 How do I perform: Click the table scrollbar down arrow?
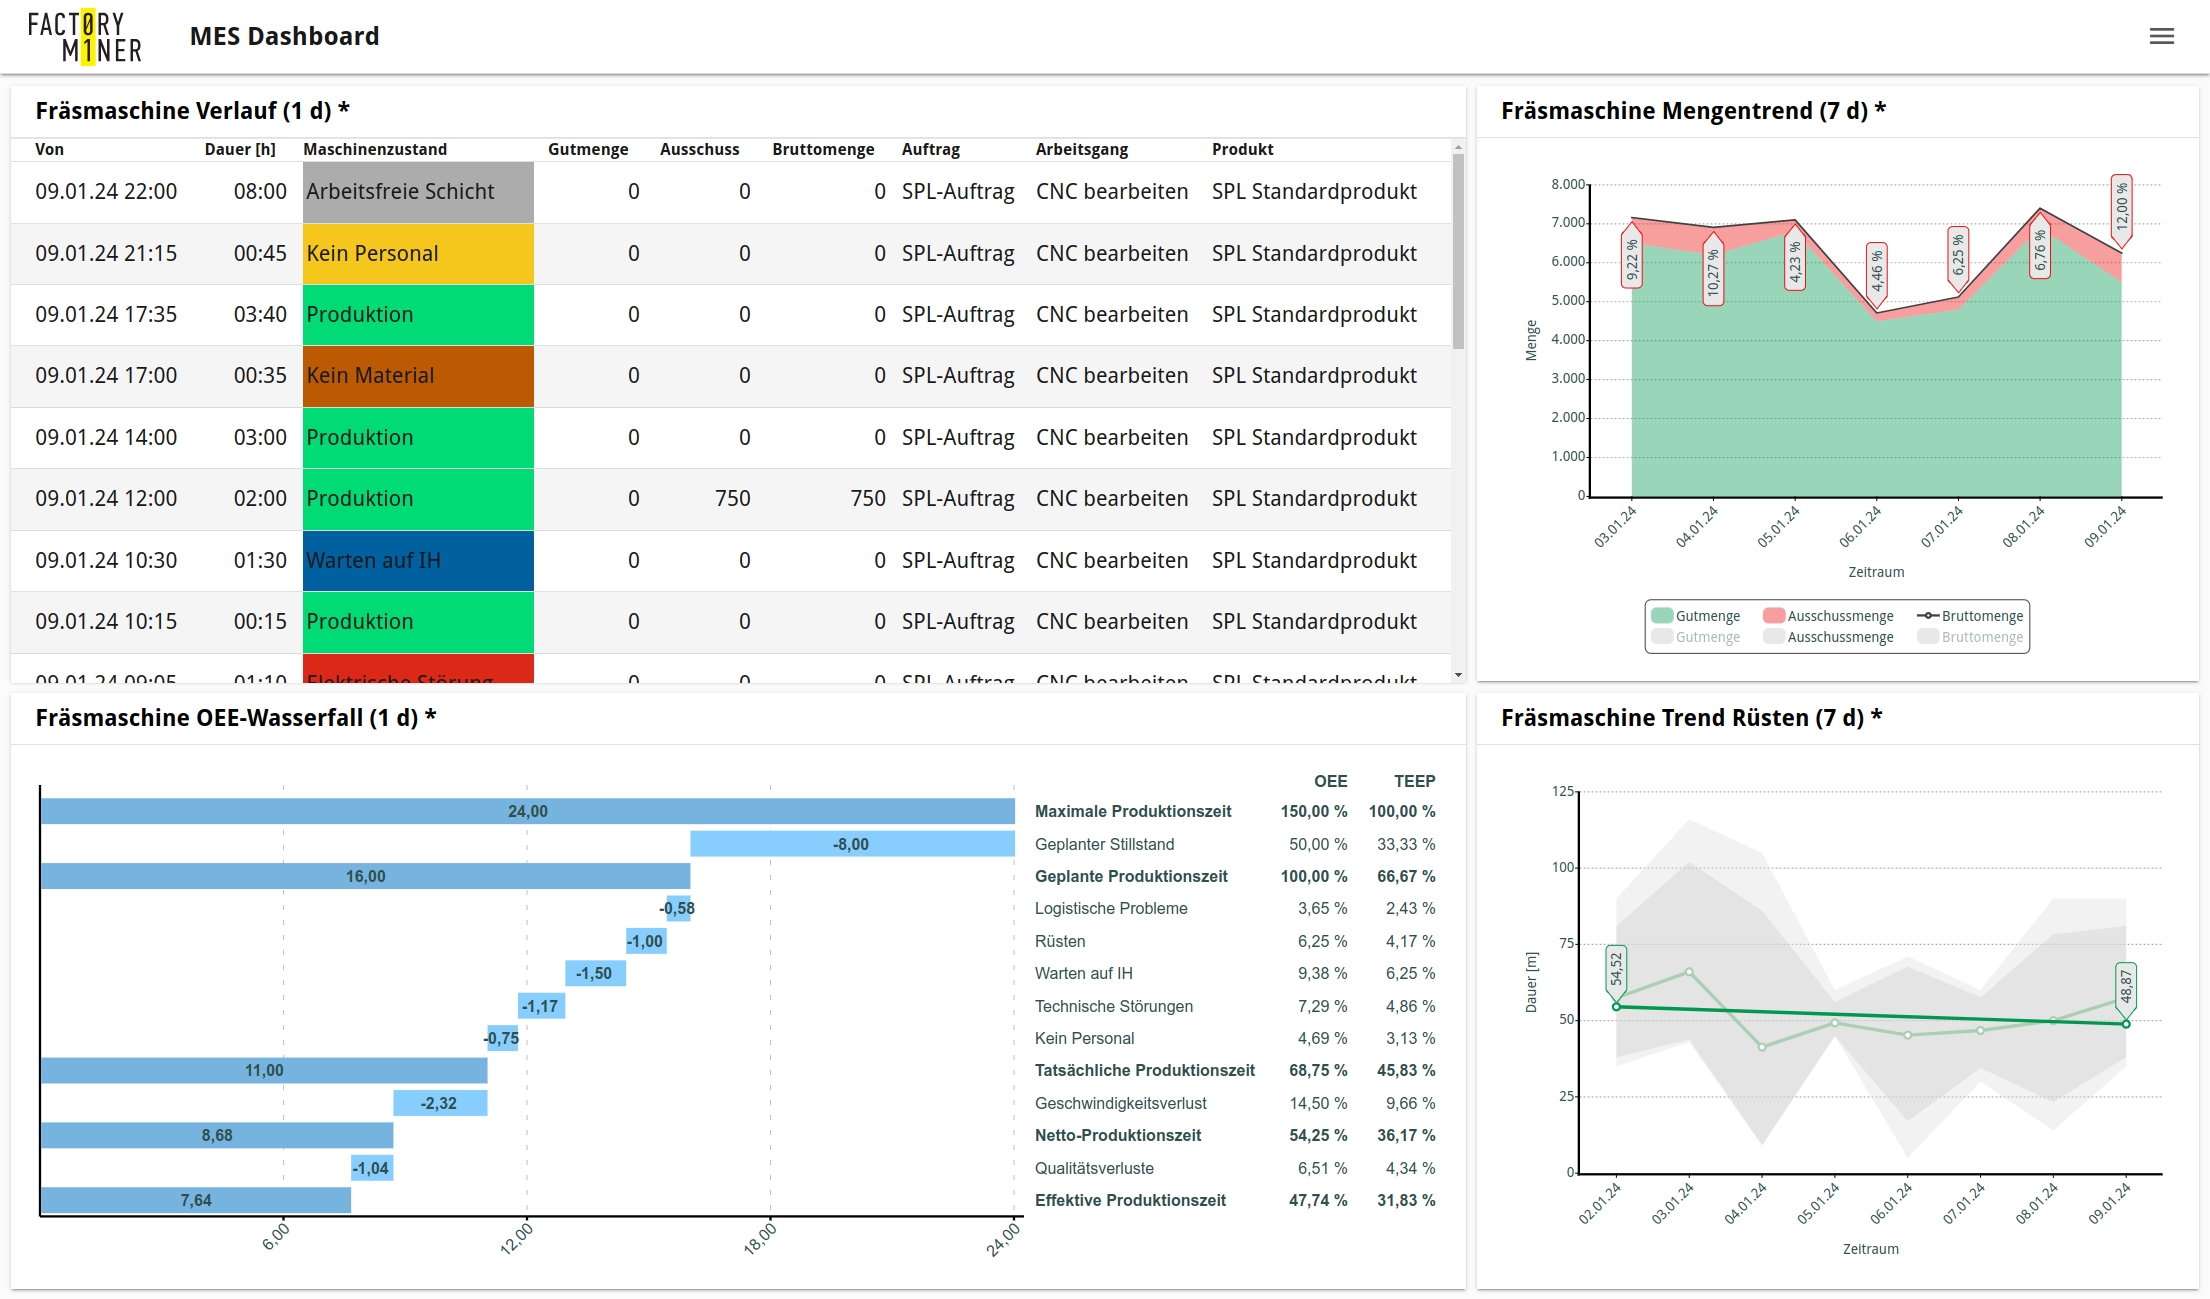click(x=1458, y=675)
